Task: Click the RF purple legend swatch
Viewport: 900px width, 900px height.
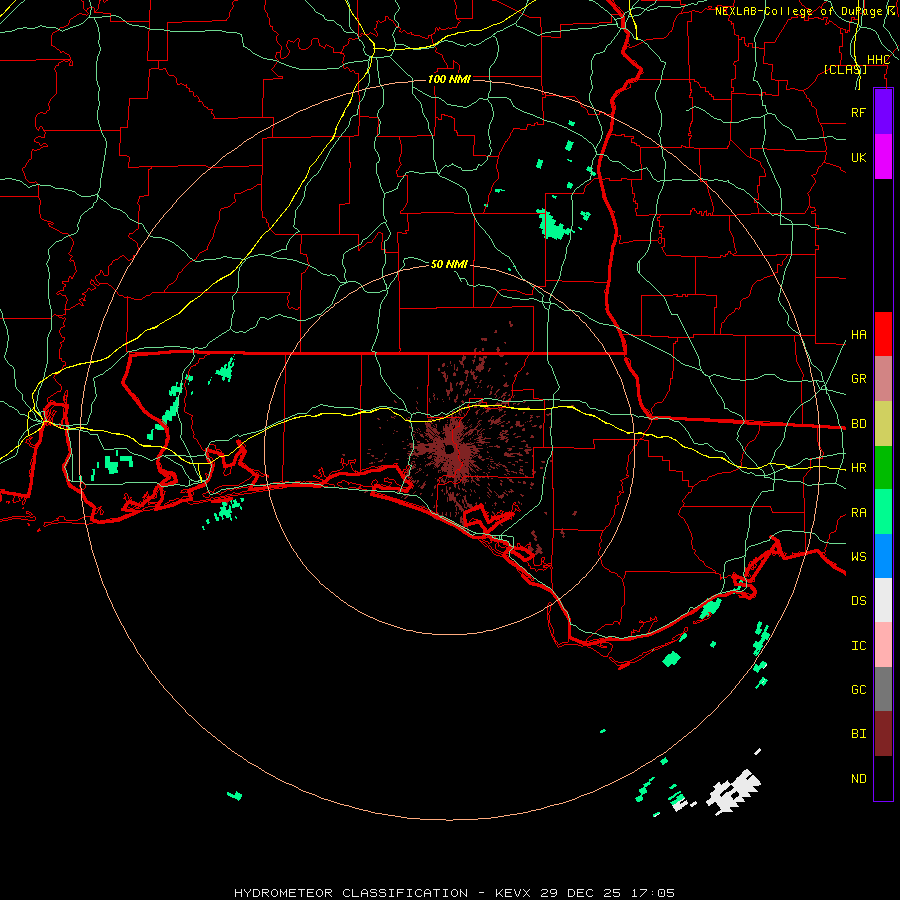Action: [x=883, y=112]
